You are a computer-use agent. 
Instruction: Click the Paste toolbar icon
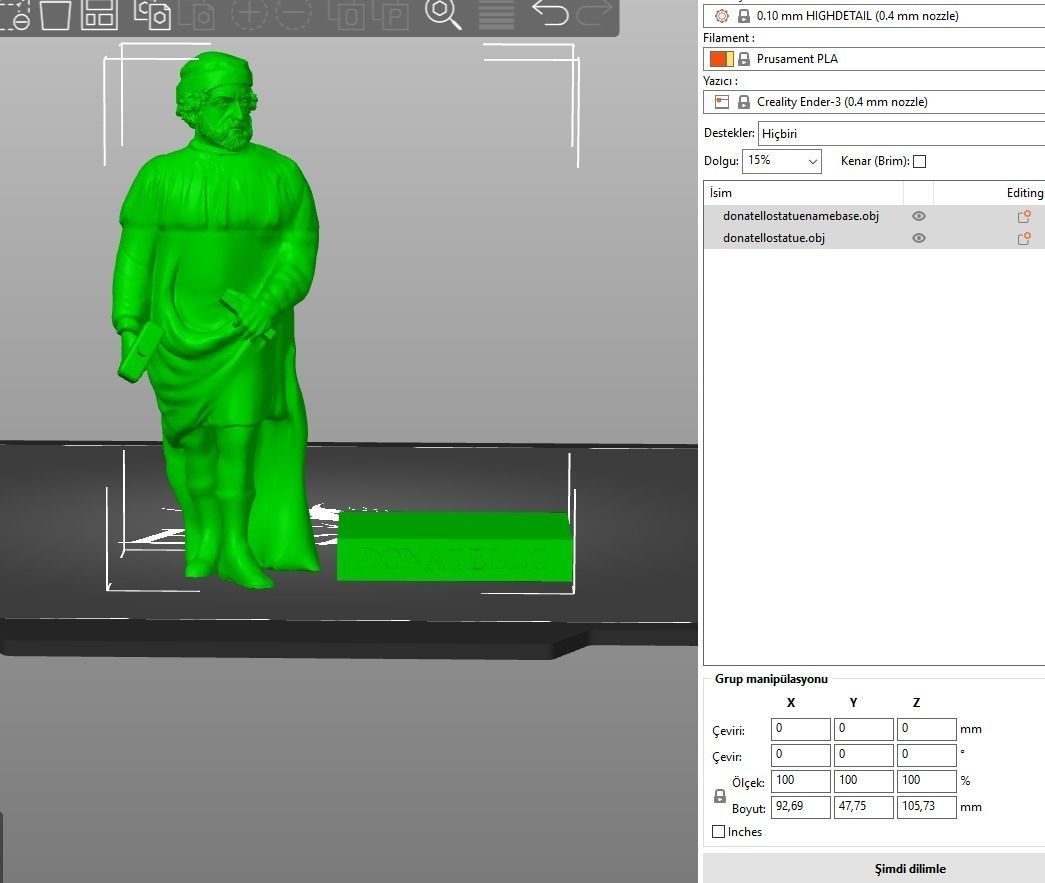tap(198, 15)
